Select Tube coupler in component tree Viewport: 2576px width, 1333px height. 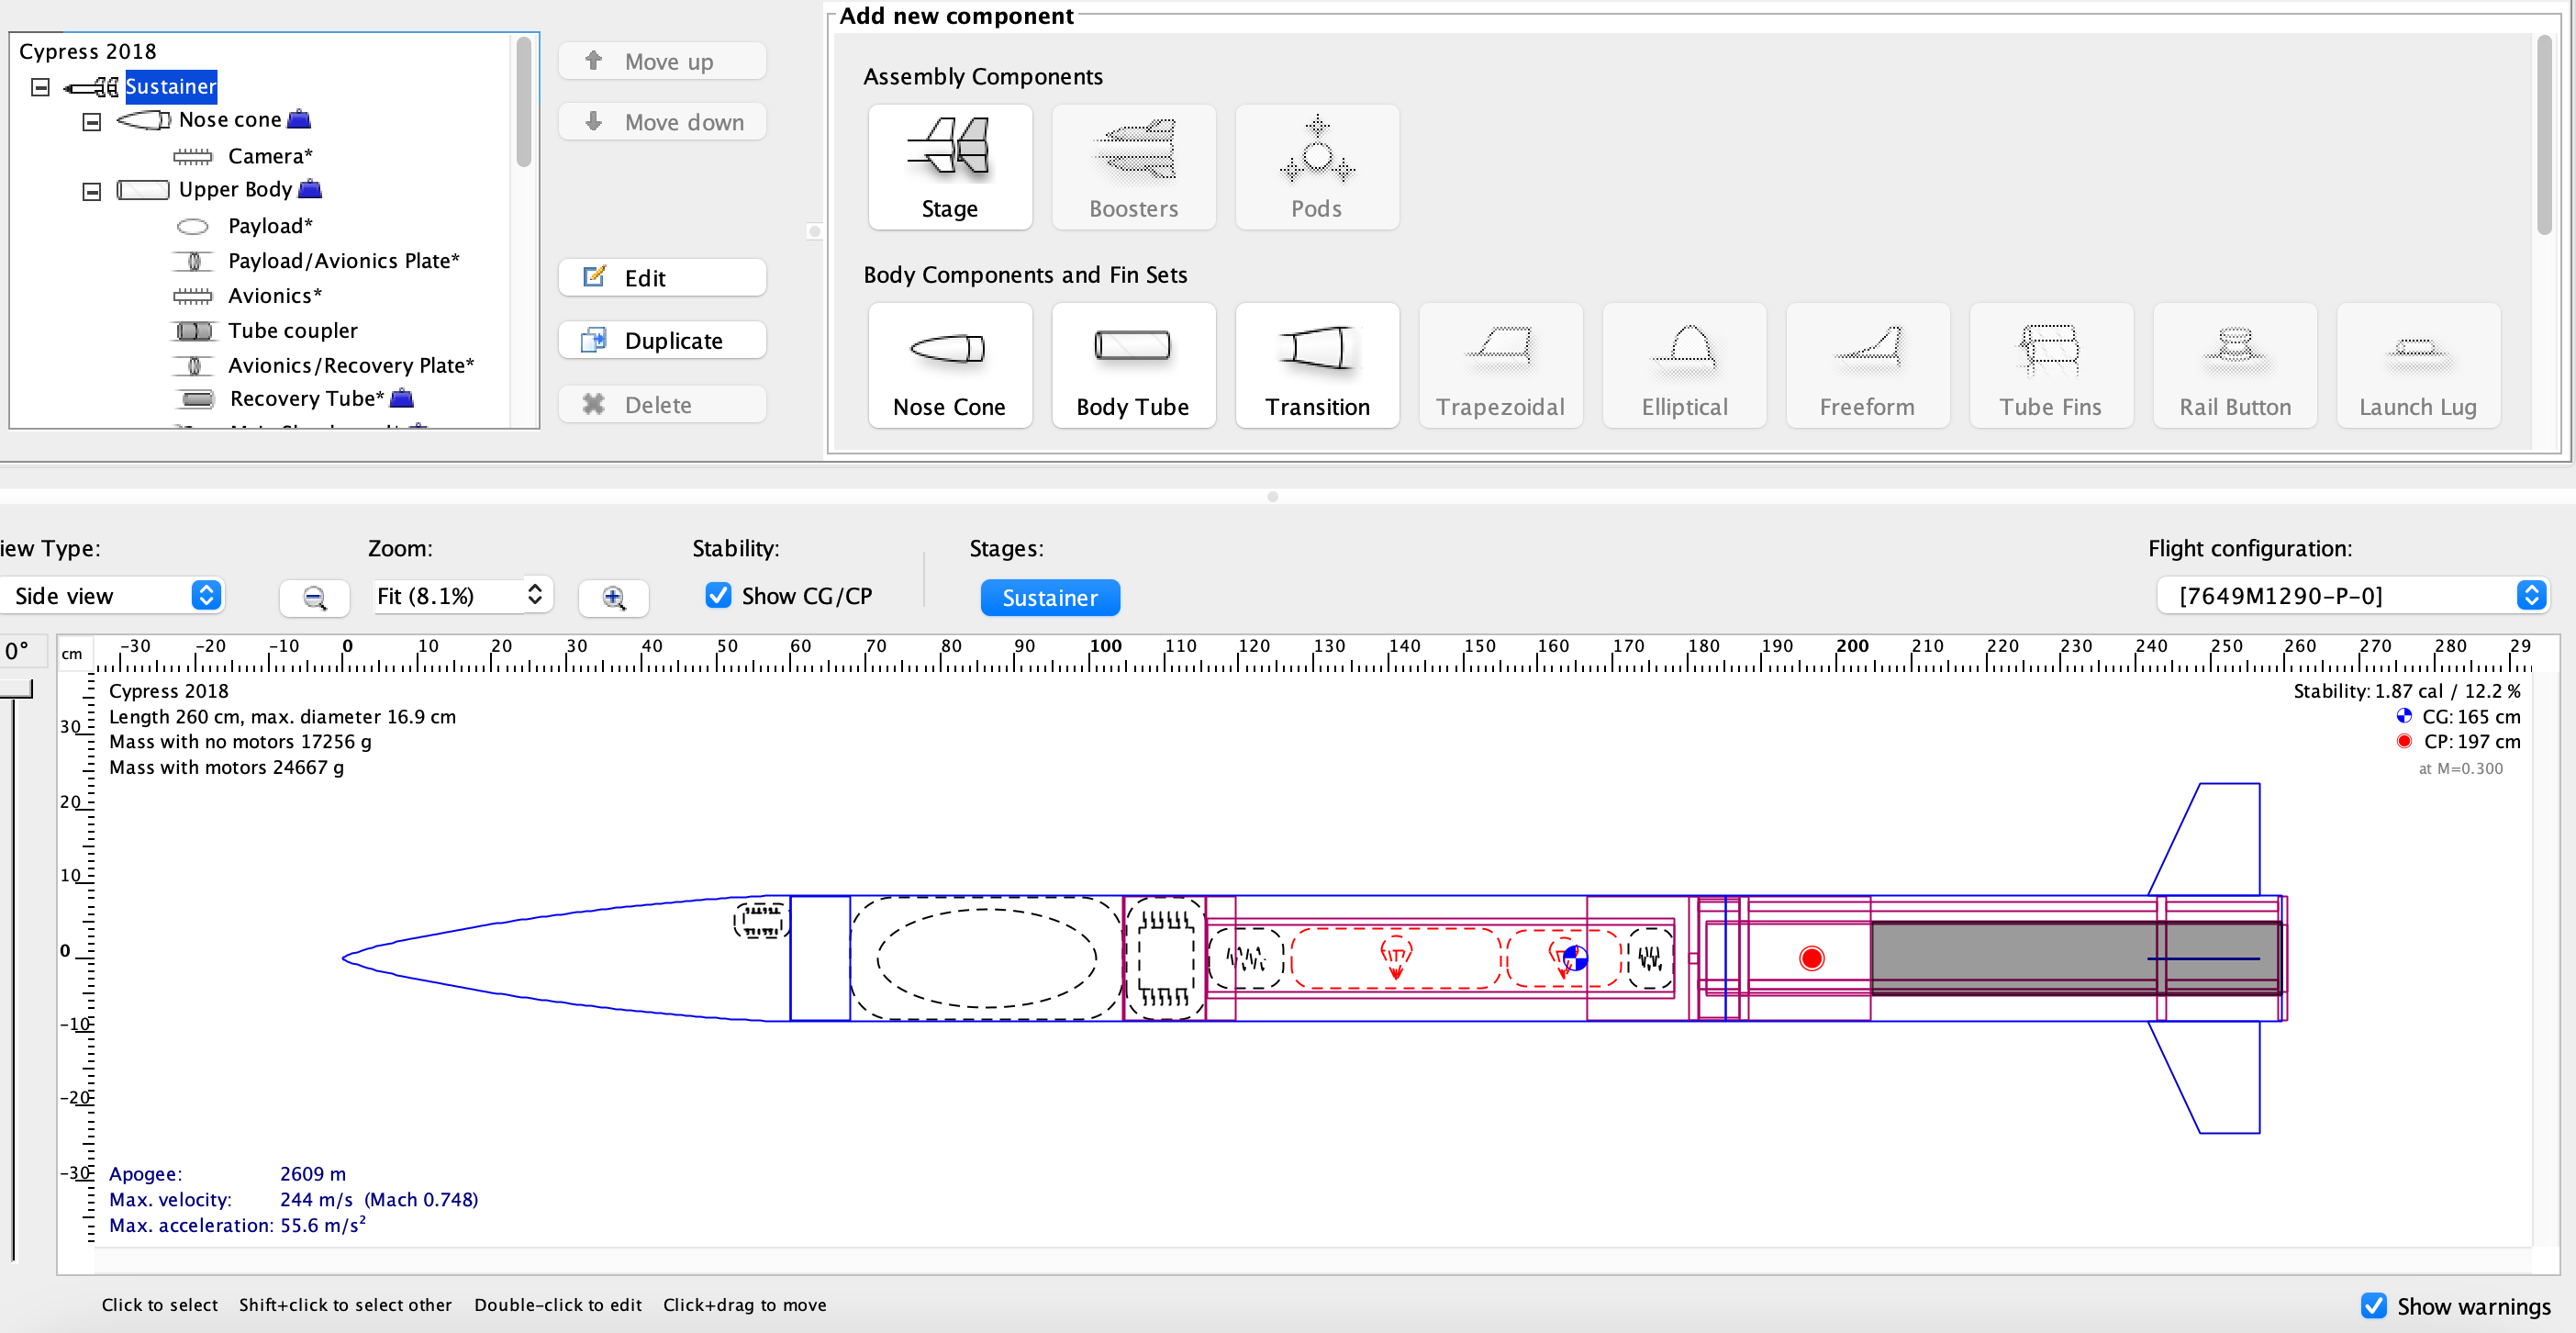[292, 330]
